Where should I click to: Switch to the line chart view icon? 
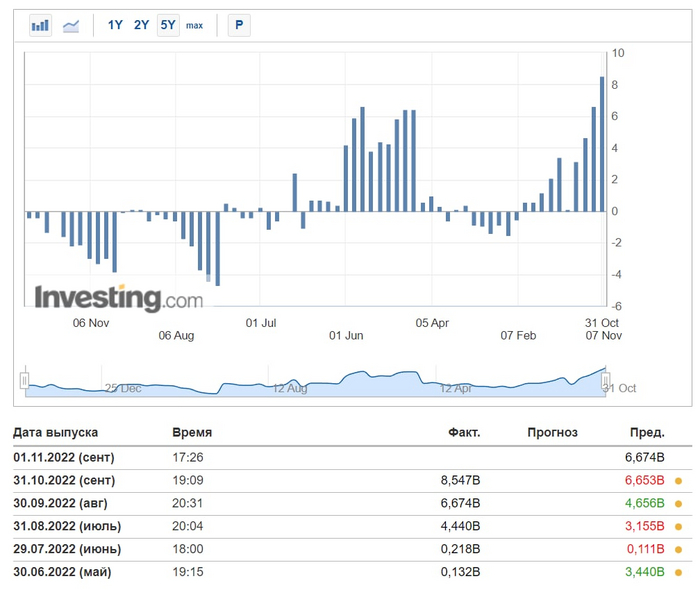(71, 25)
